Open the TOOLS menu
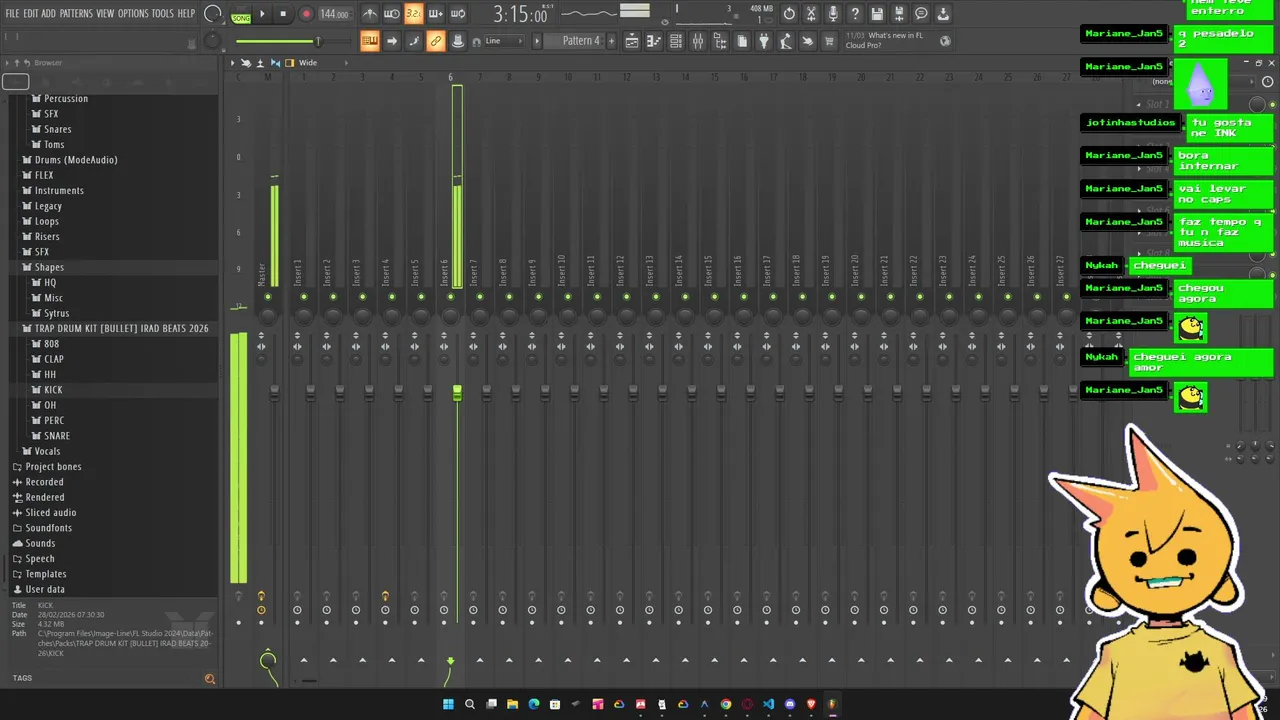This screenshot has width=1280, height=720. coord(163,14)
